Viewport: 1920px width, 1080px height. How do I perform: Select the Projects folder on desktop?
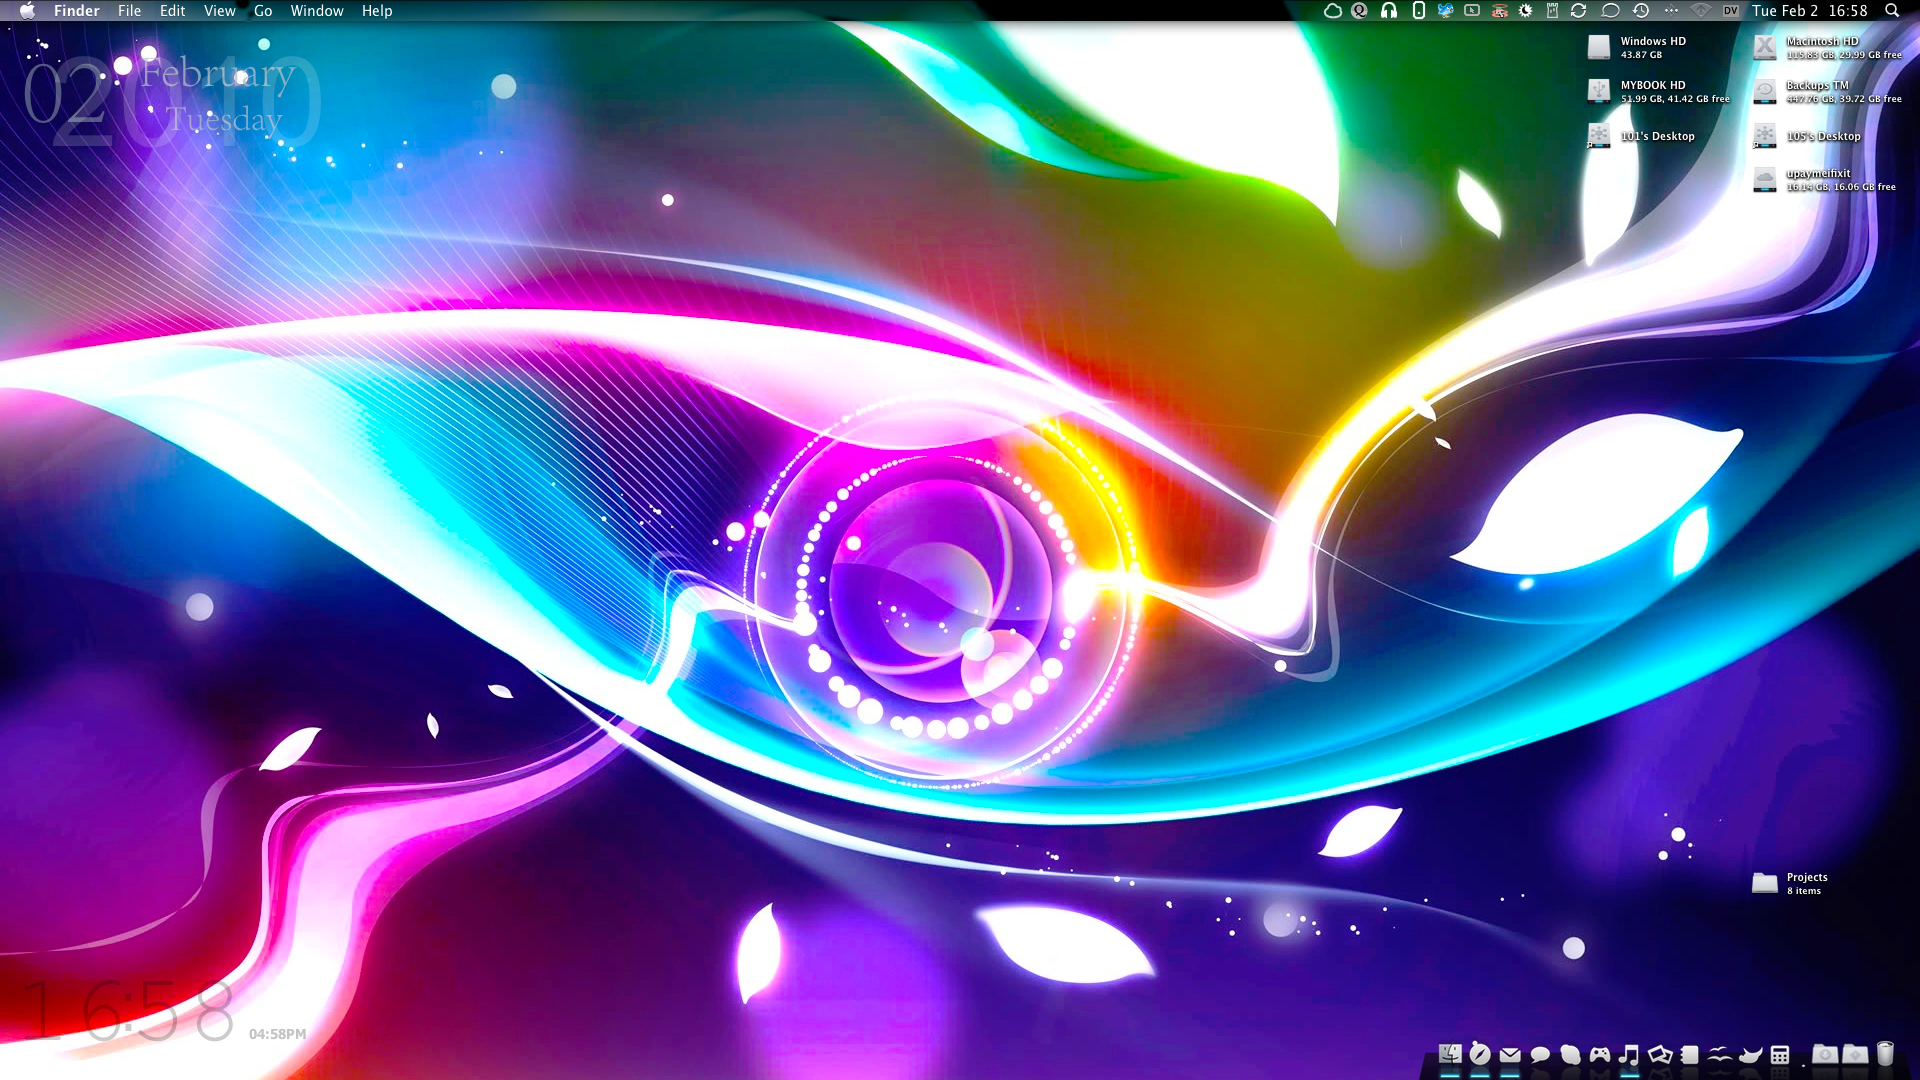(x=1765, y=883)
